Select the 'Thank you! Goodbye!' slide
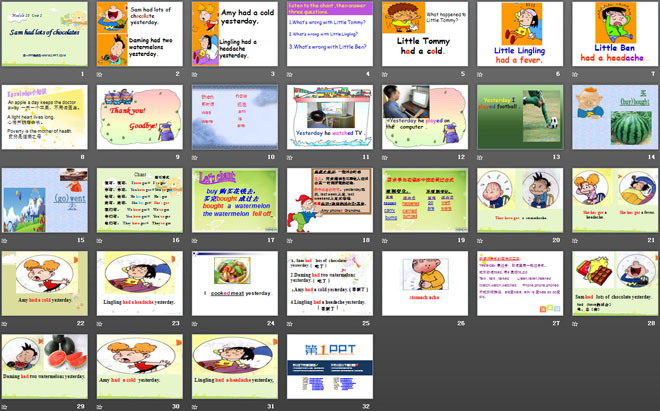Screen dimensions: 660x411 (140, 117)
